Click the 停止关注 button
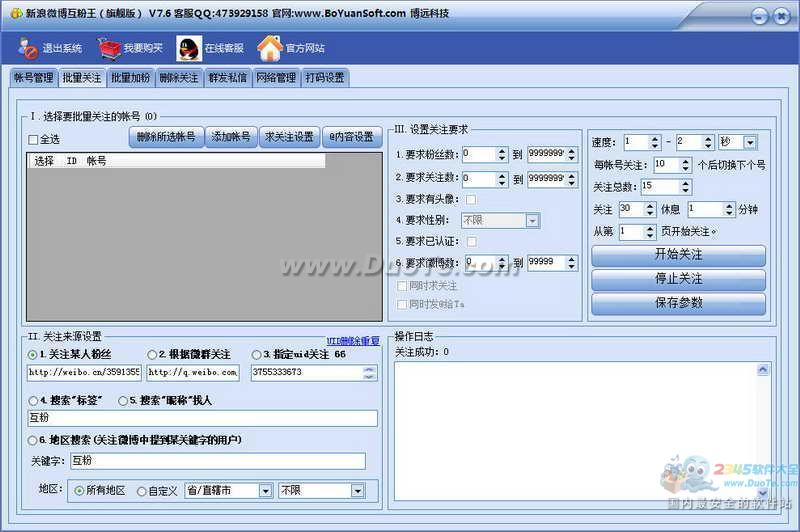 click(x=679, y=279)
